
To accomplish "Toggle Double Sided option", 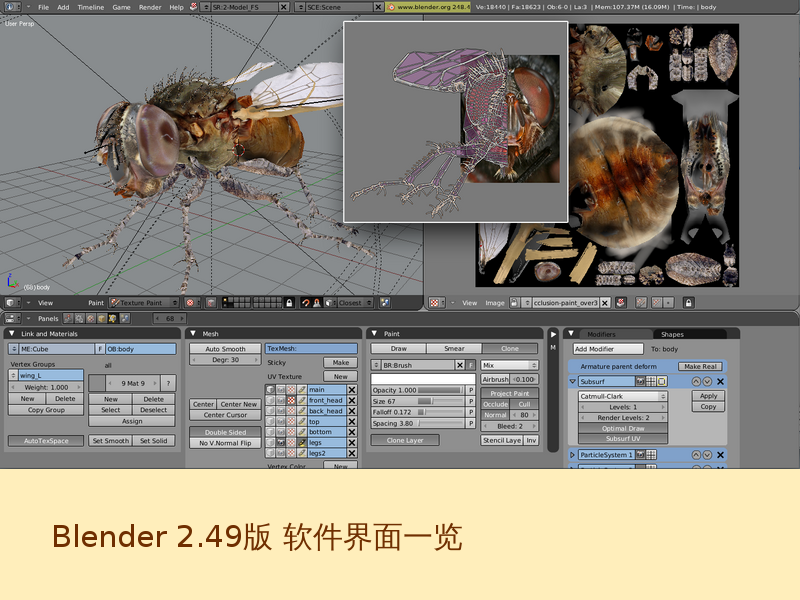I will [225, 432].
